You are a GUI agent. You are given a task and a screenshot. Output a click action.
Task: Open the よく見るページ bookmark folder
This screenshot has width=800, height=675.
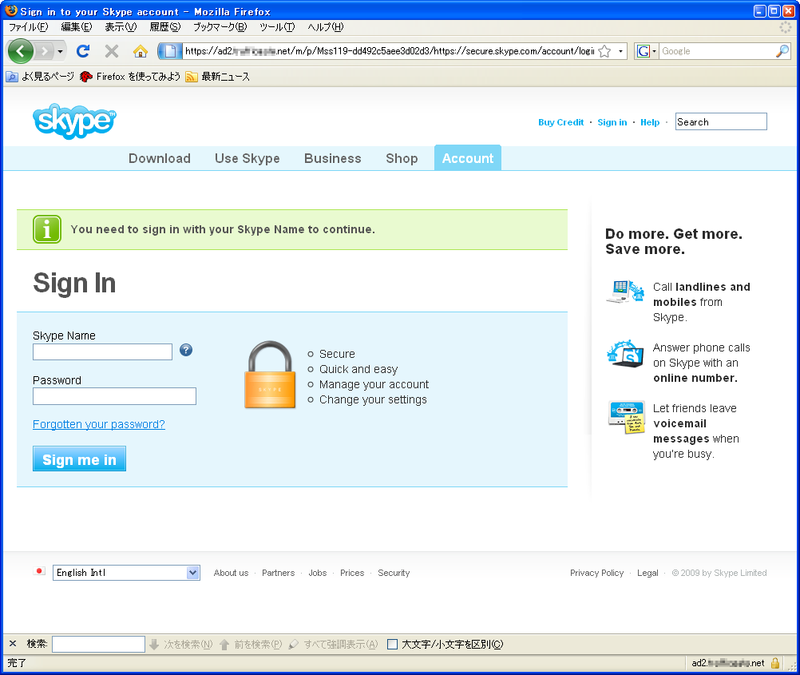click(40, 77)
